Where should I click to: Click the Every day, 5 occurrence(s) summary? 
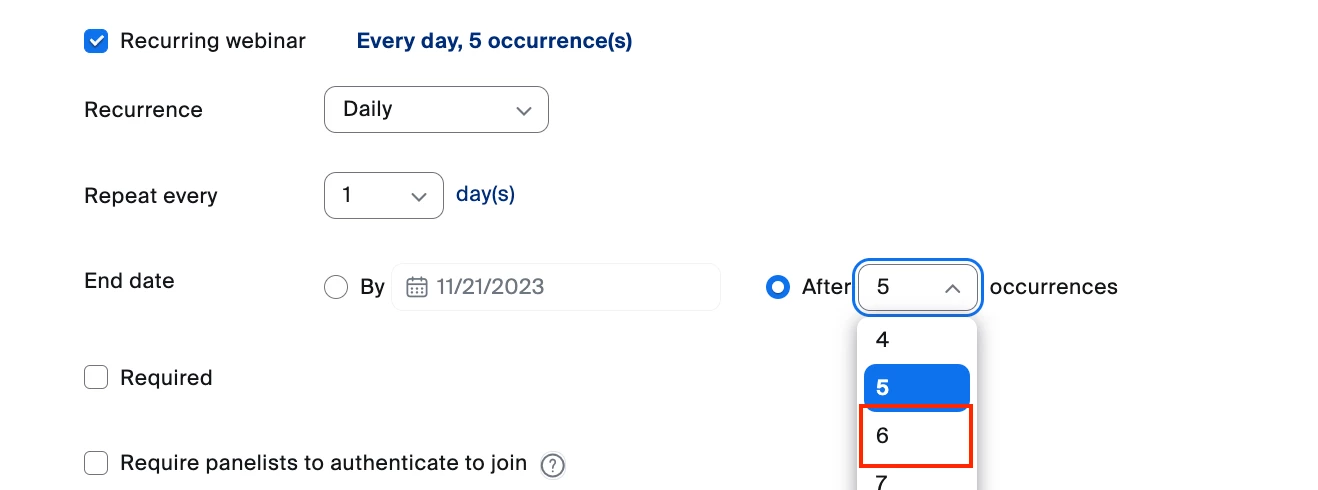click(494, 41)
